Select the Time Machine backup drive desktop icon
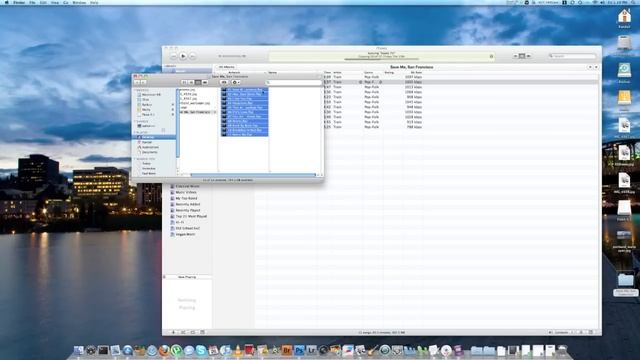Image resolution: width=640 pixels, height=360 pixels. click(624, 71)
